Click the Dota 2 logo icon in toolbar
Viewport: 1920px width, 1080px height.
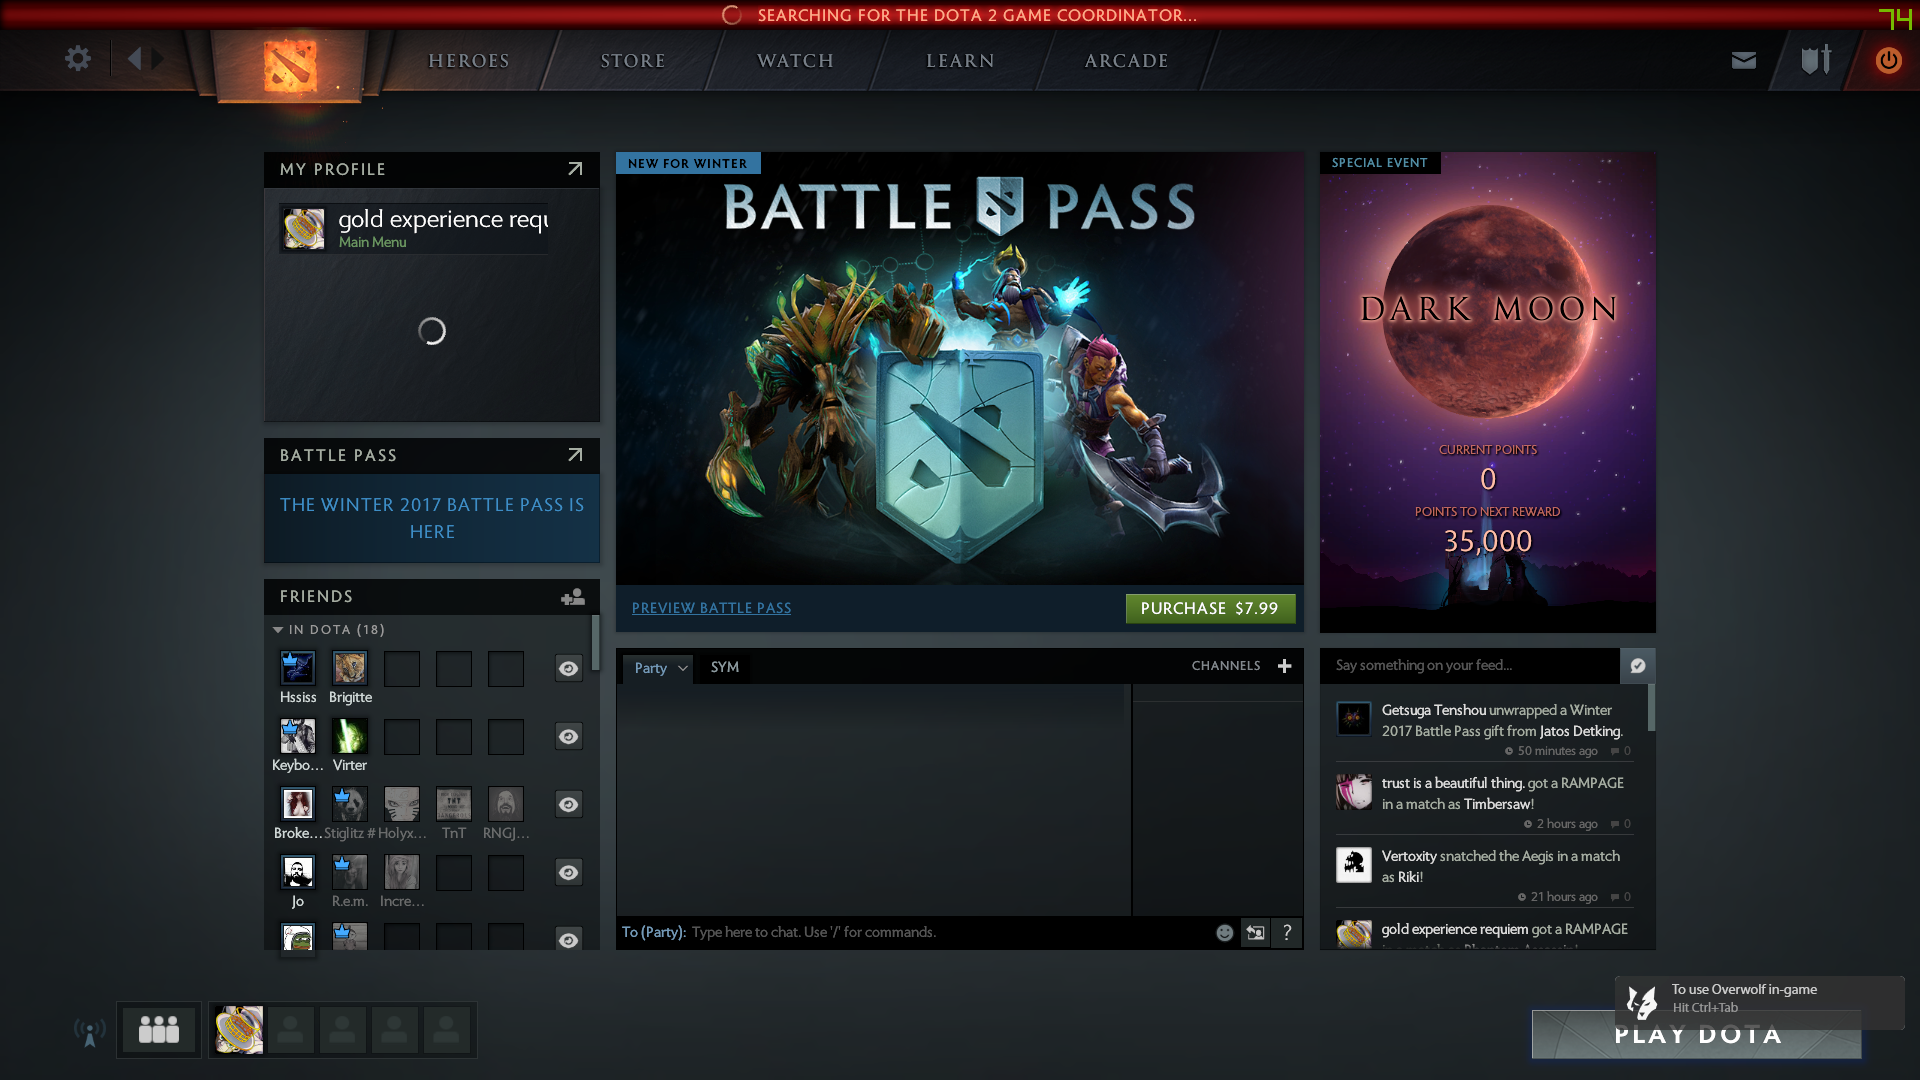click(x=291, y=61)
